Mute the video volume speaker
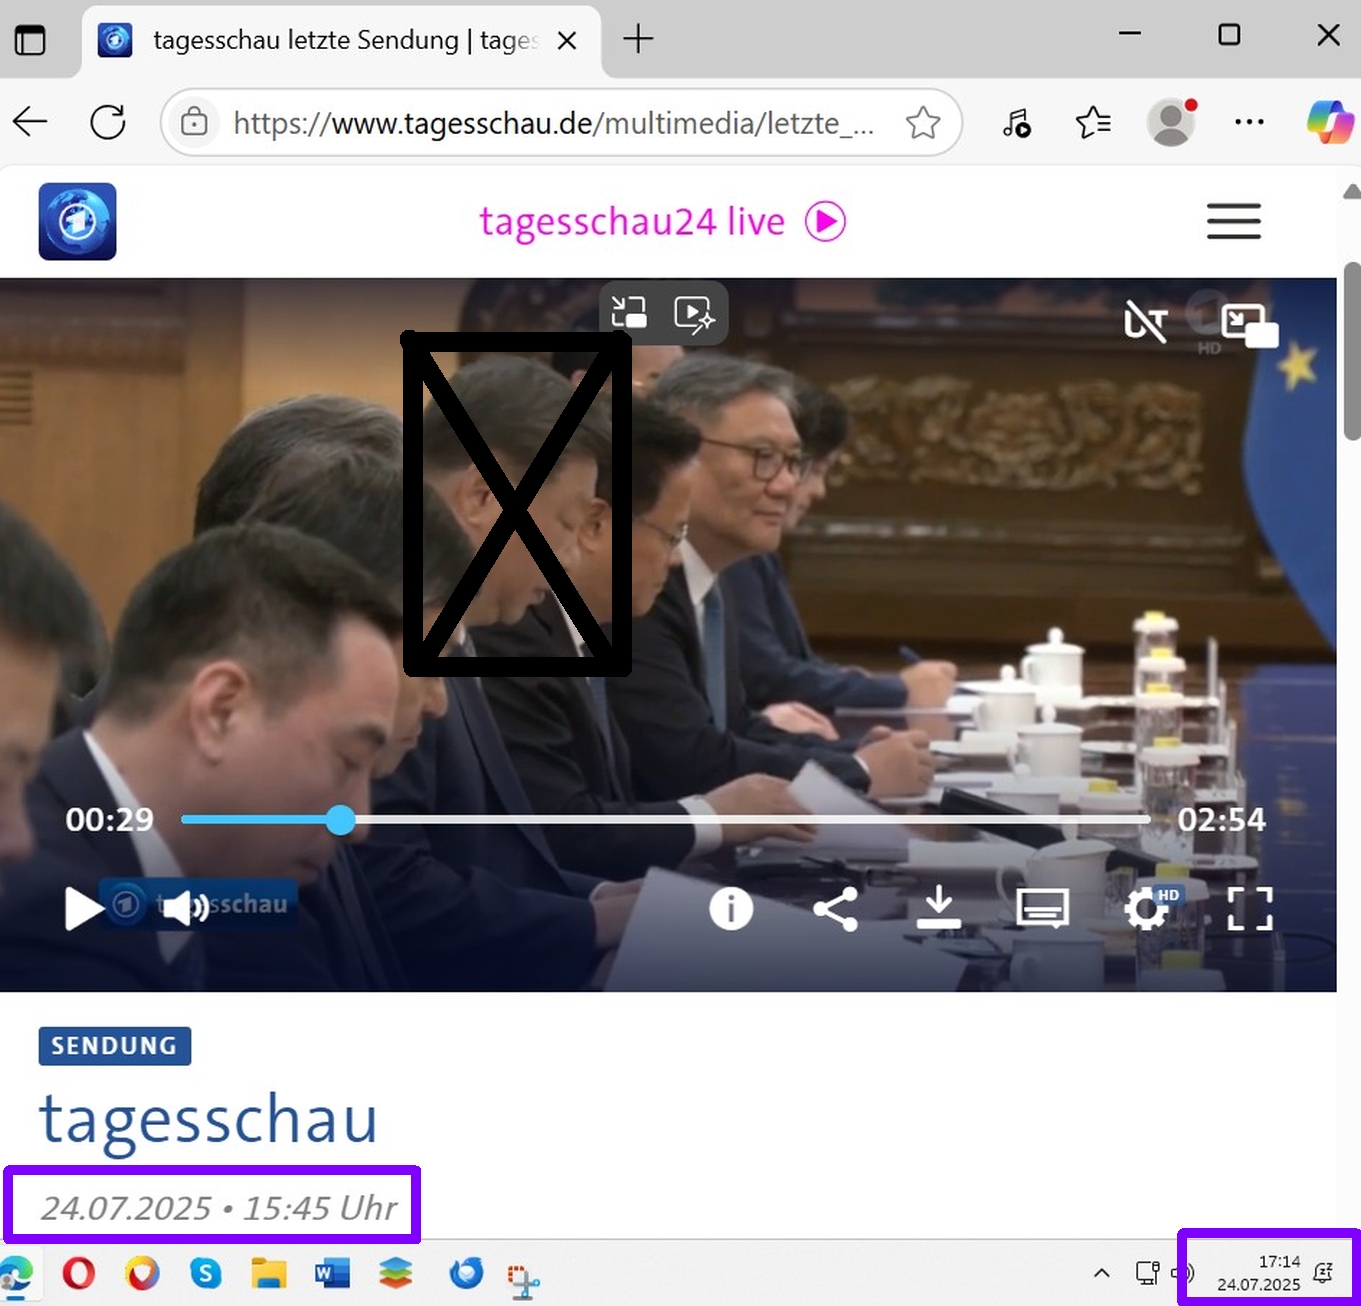The image size is (1361, 1306). (184, 908)
